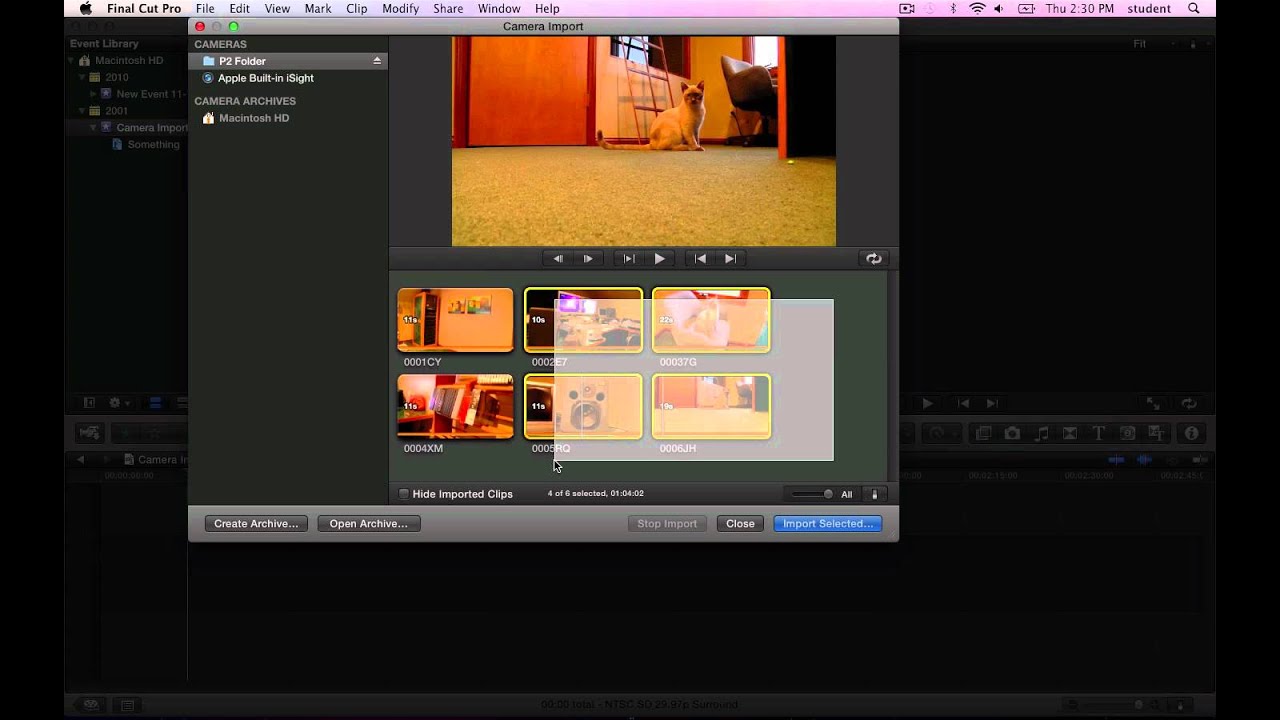Open the Photos browser camera icon
This screenshot has height=720, width=1280.
coord(1012,433)
